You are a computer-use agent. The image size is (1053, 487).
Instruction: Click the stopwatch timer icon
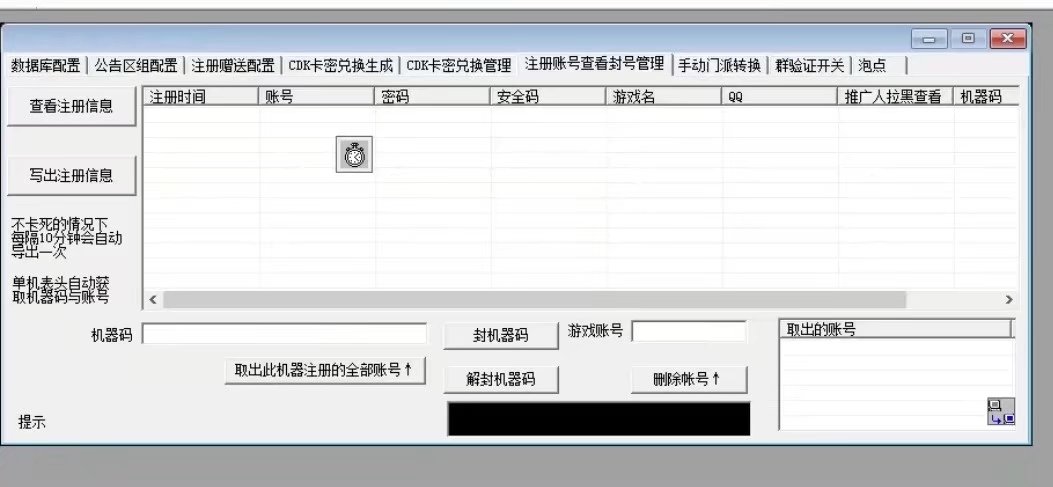pyautogui.click(x=354, y=155)
